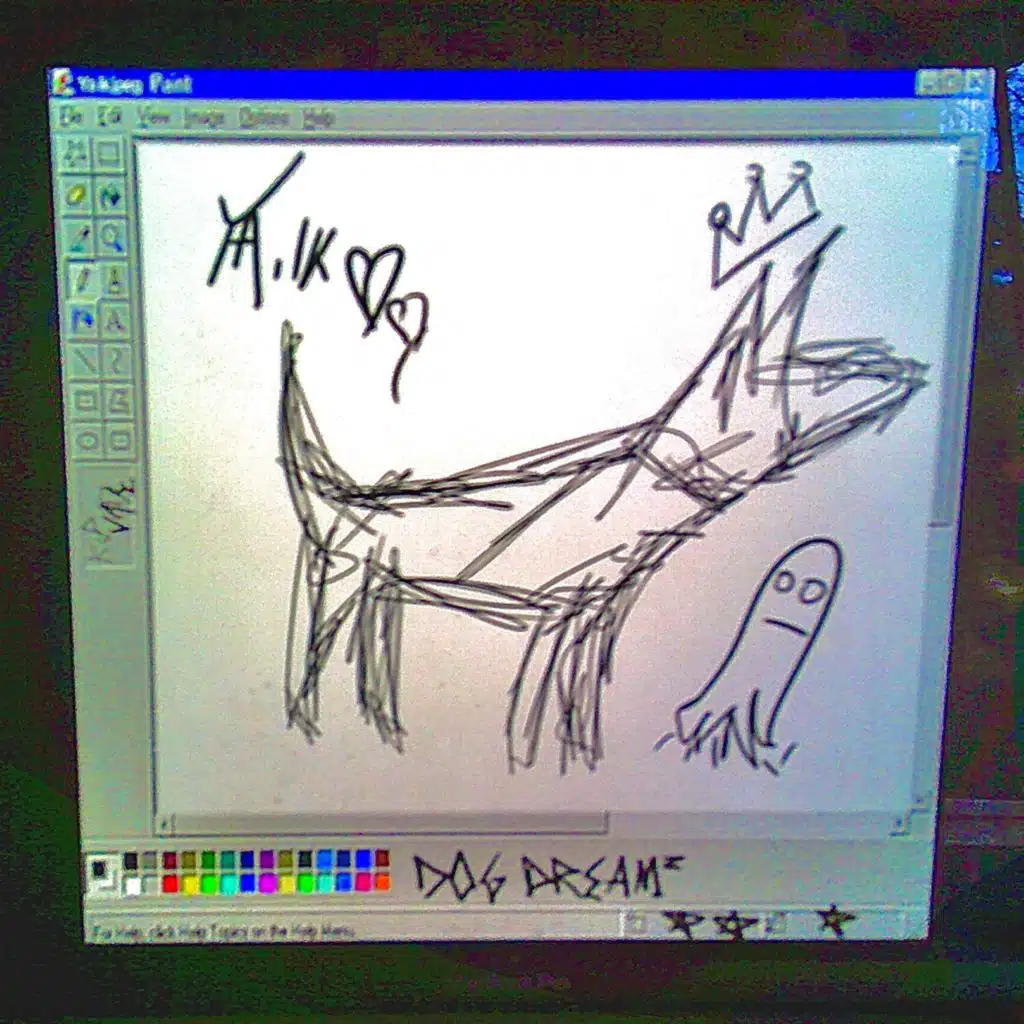This screenshot has height=1024, width=1024.
Task: Select the Pick Color eyedropper tool
Action: [x=79, y=236]
